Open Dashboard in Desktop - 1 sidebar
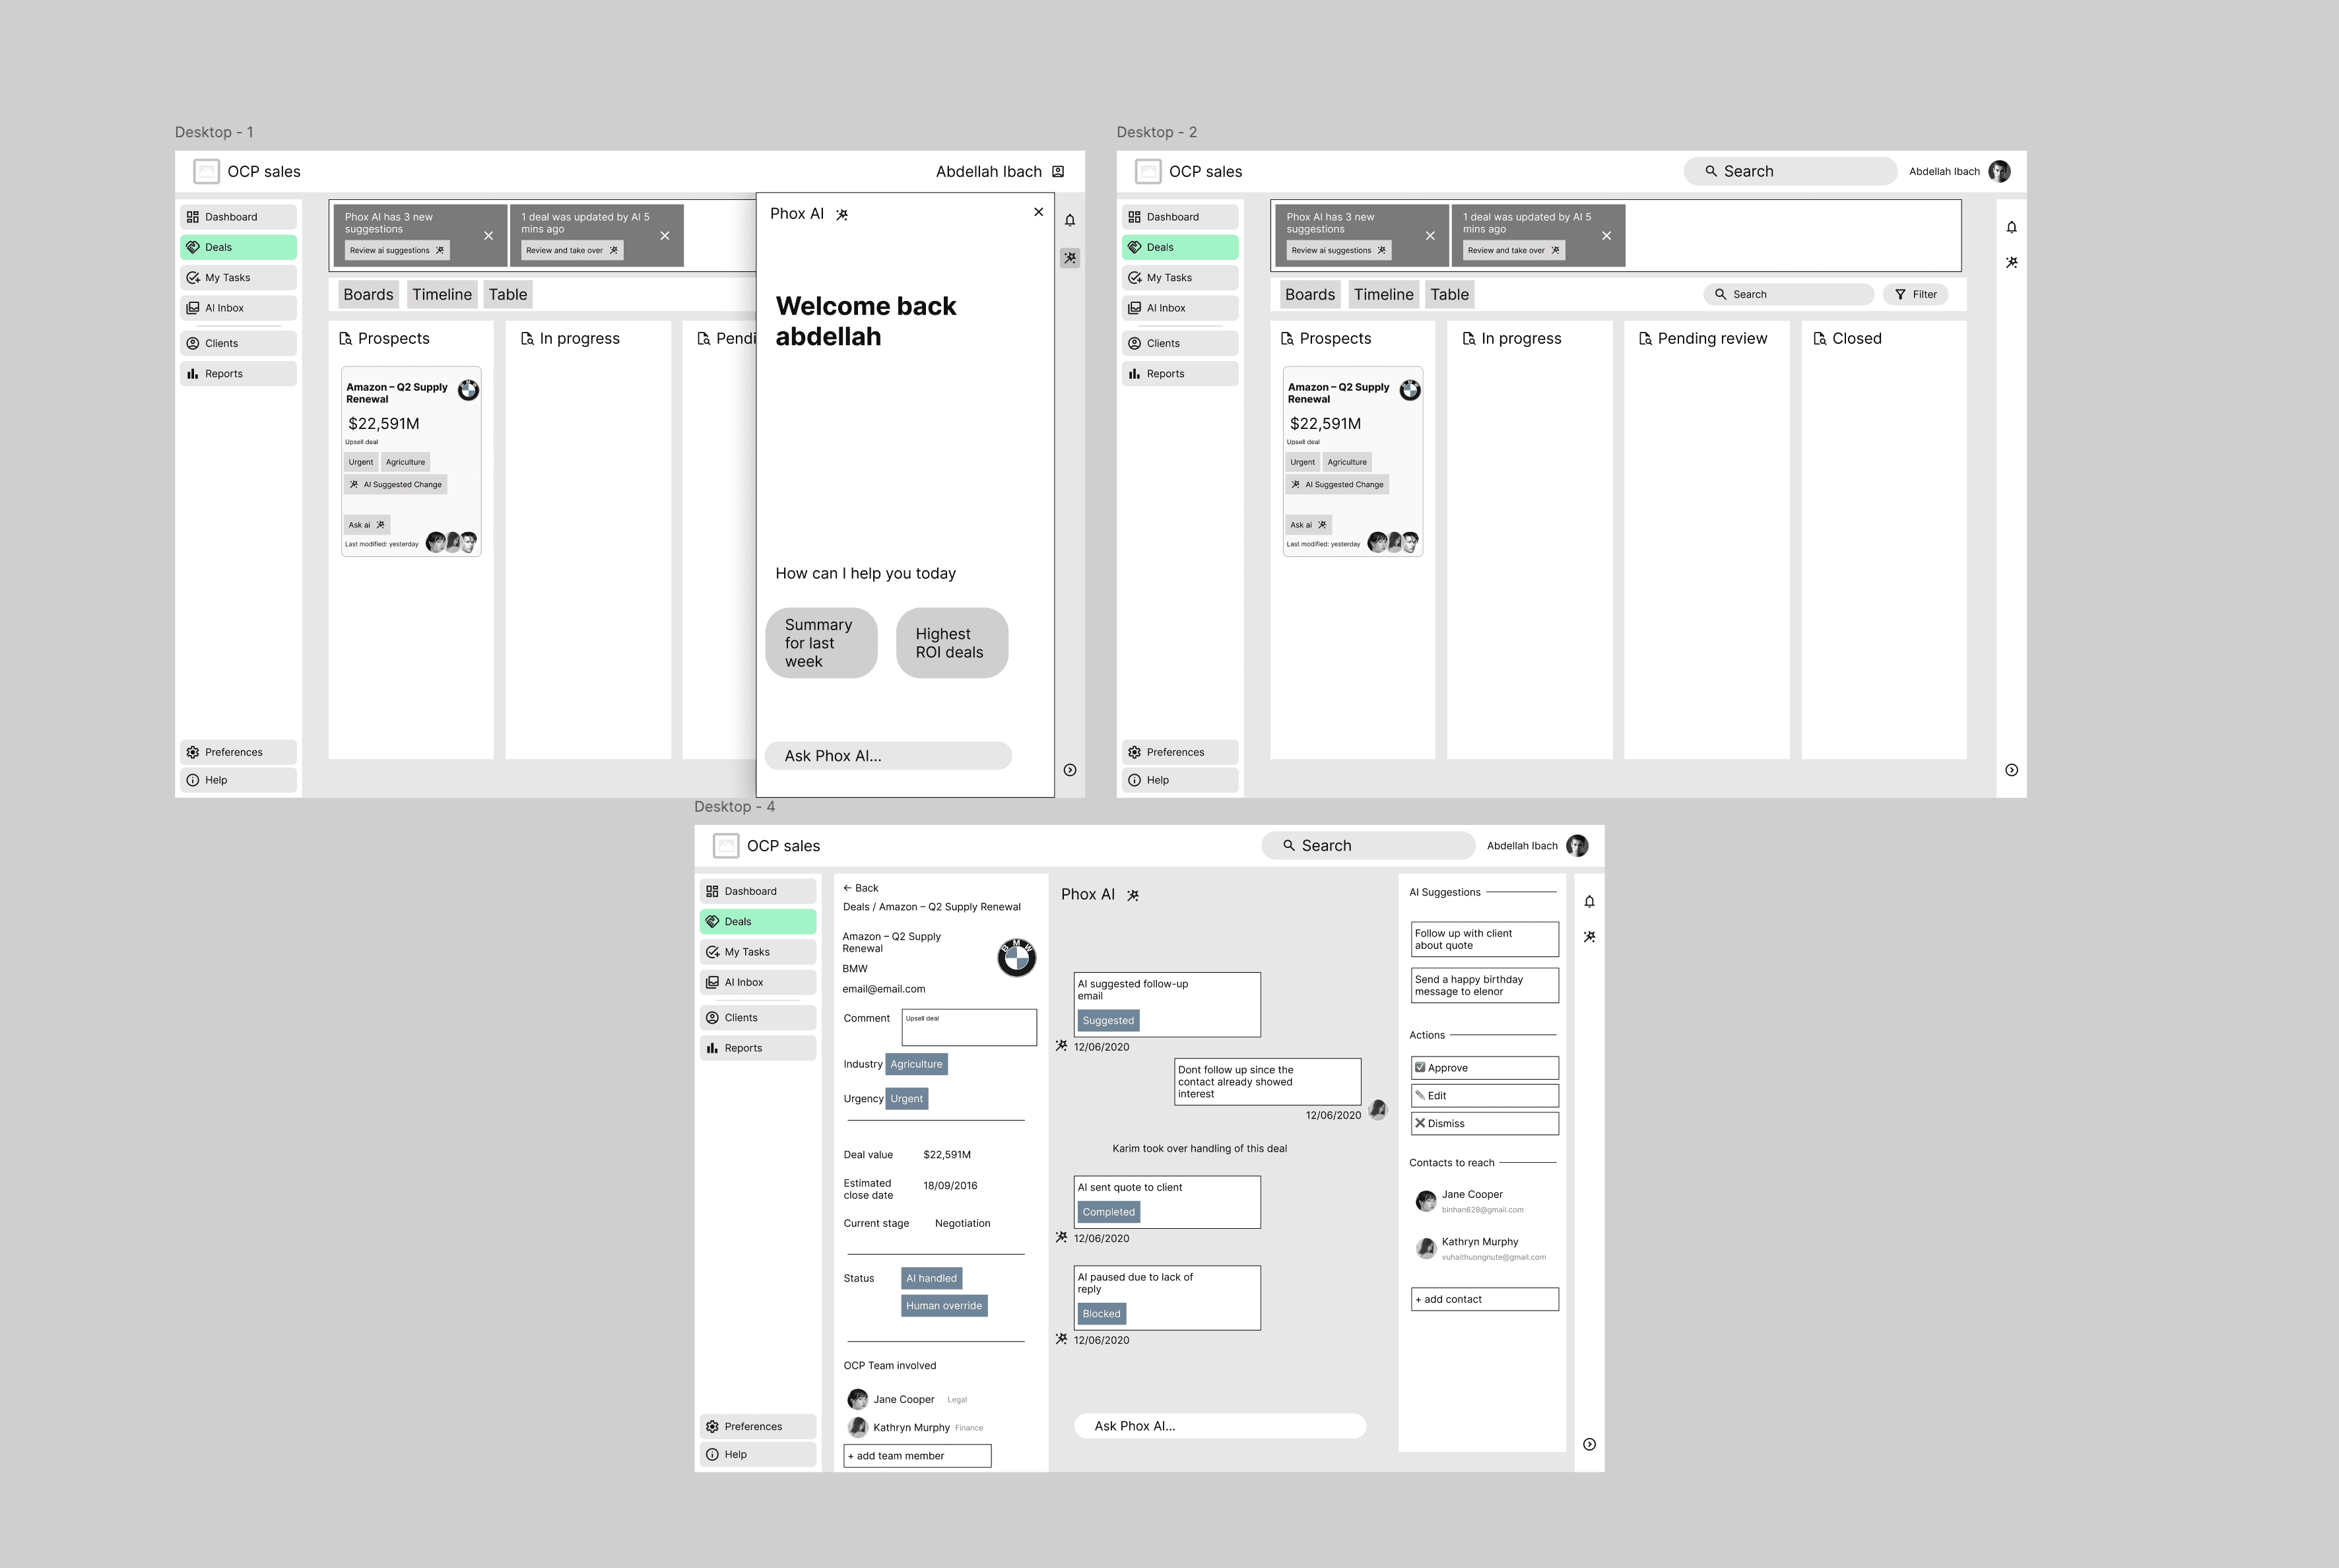The height and width of the screenshot is (1568, 2339). pos(238,217)
